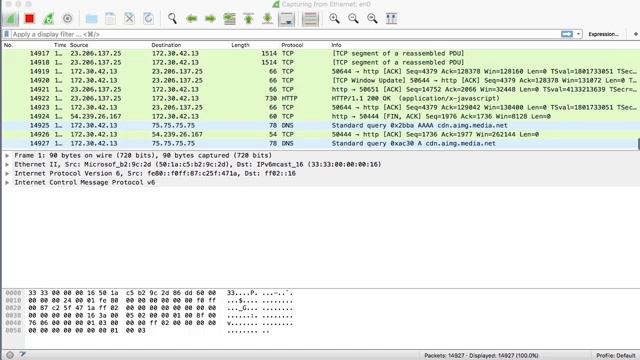Sort by the Destination column header
Screen dimensions: 640x360
(x=166, y=45)
